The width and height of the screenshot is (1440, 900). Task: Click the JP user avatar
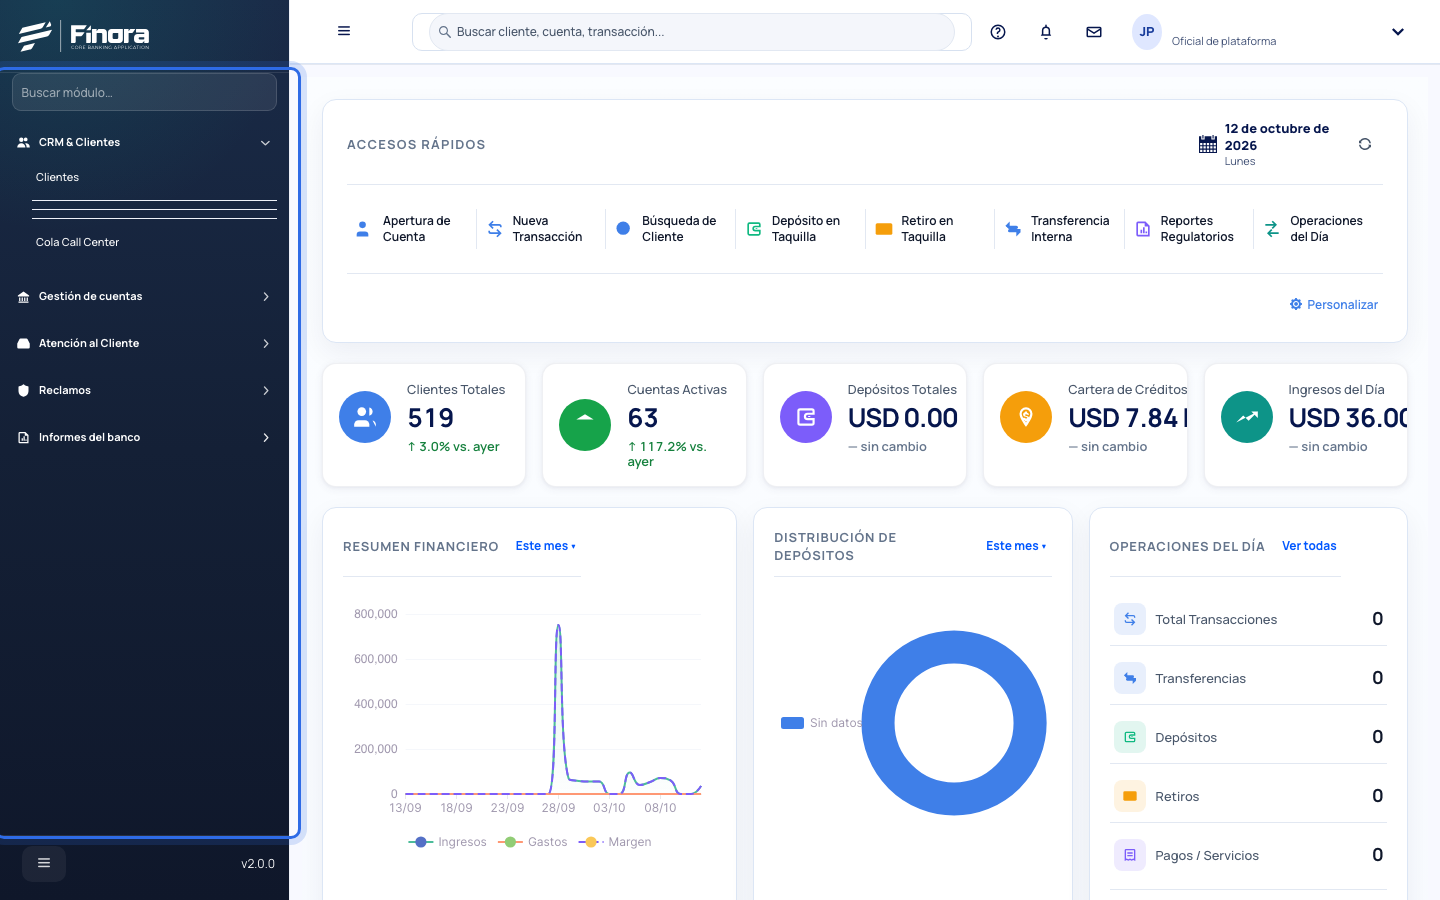(1147, 32)
